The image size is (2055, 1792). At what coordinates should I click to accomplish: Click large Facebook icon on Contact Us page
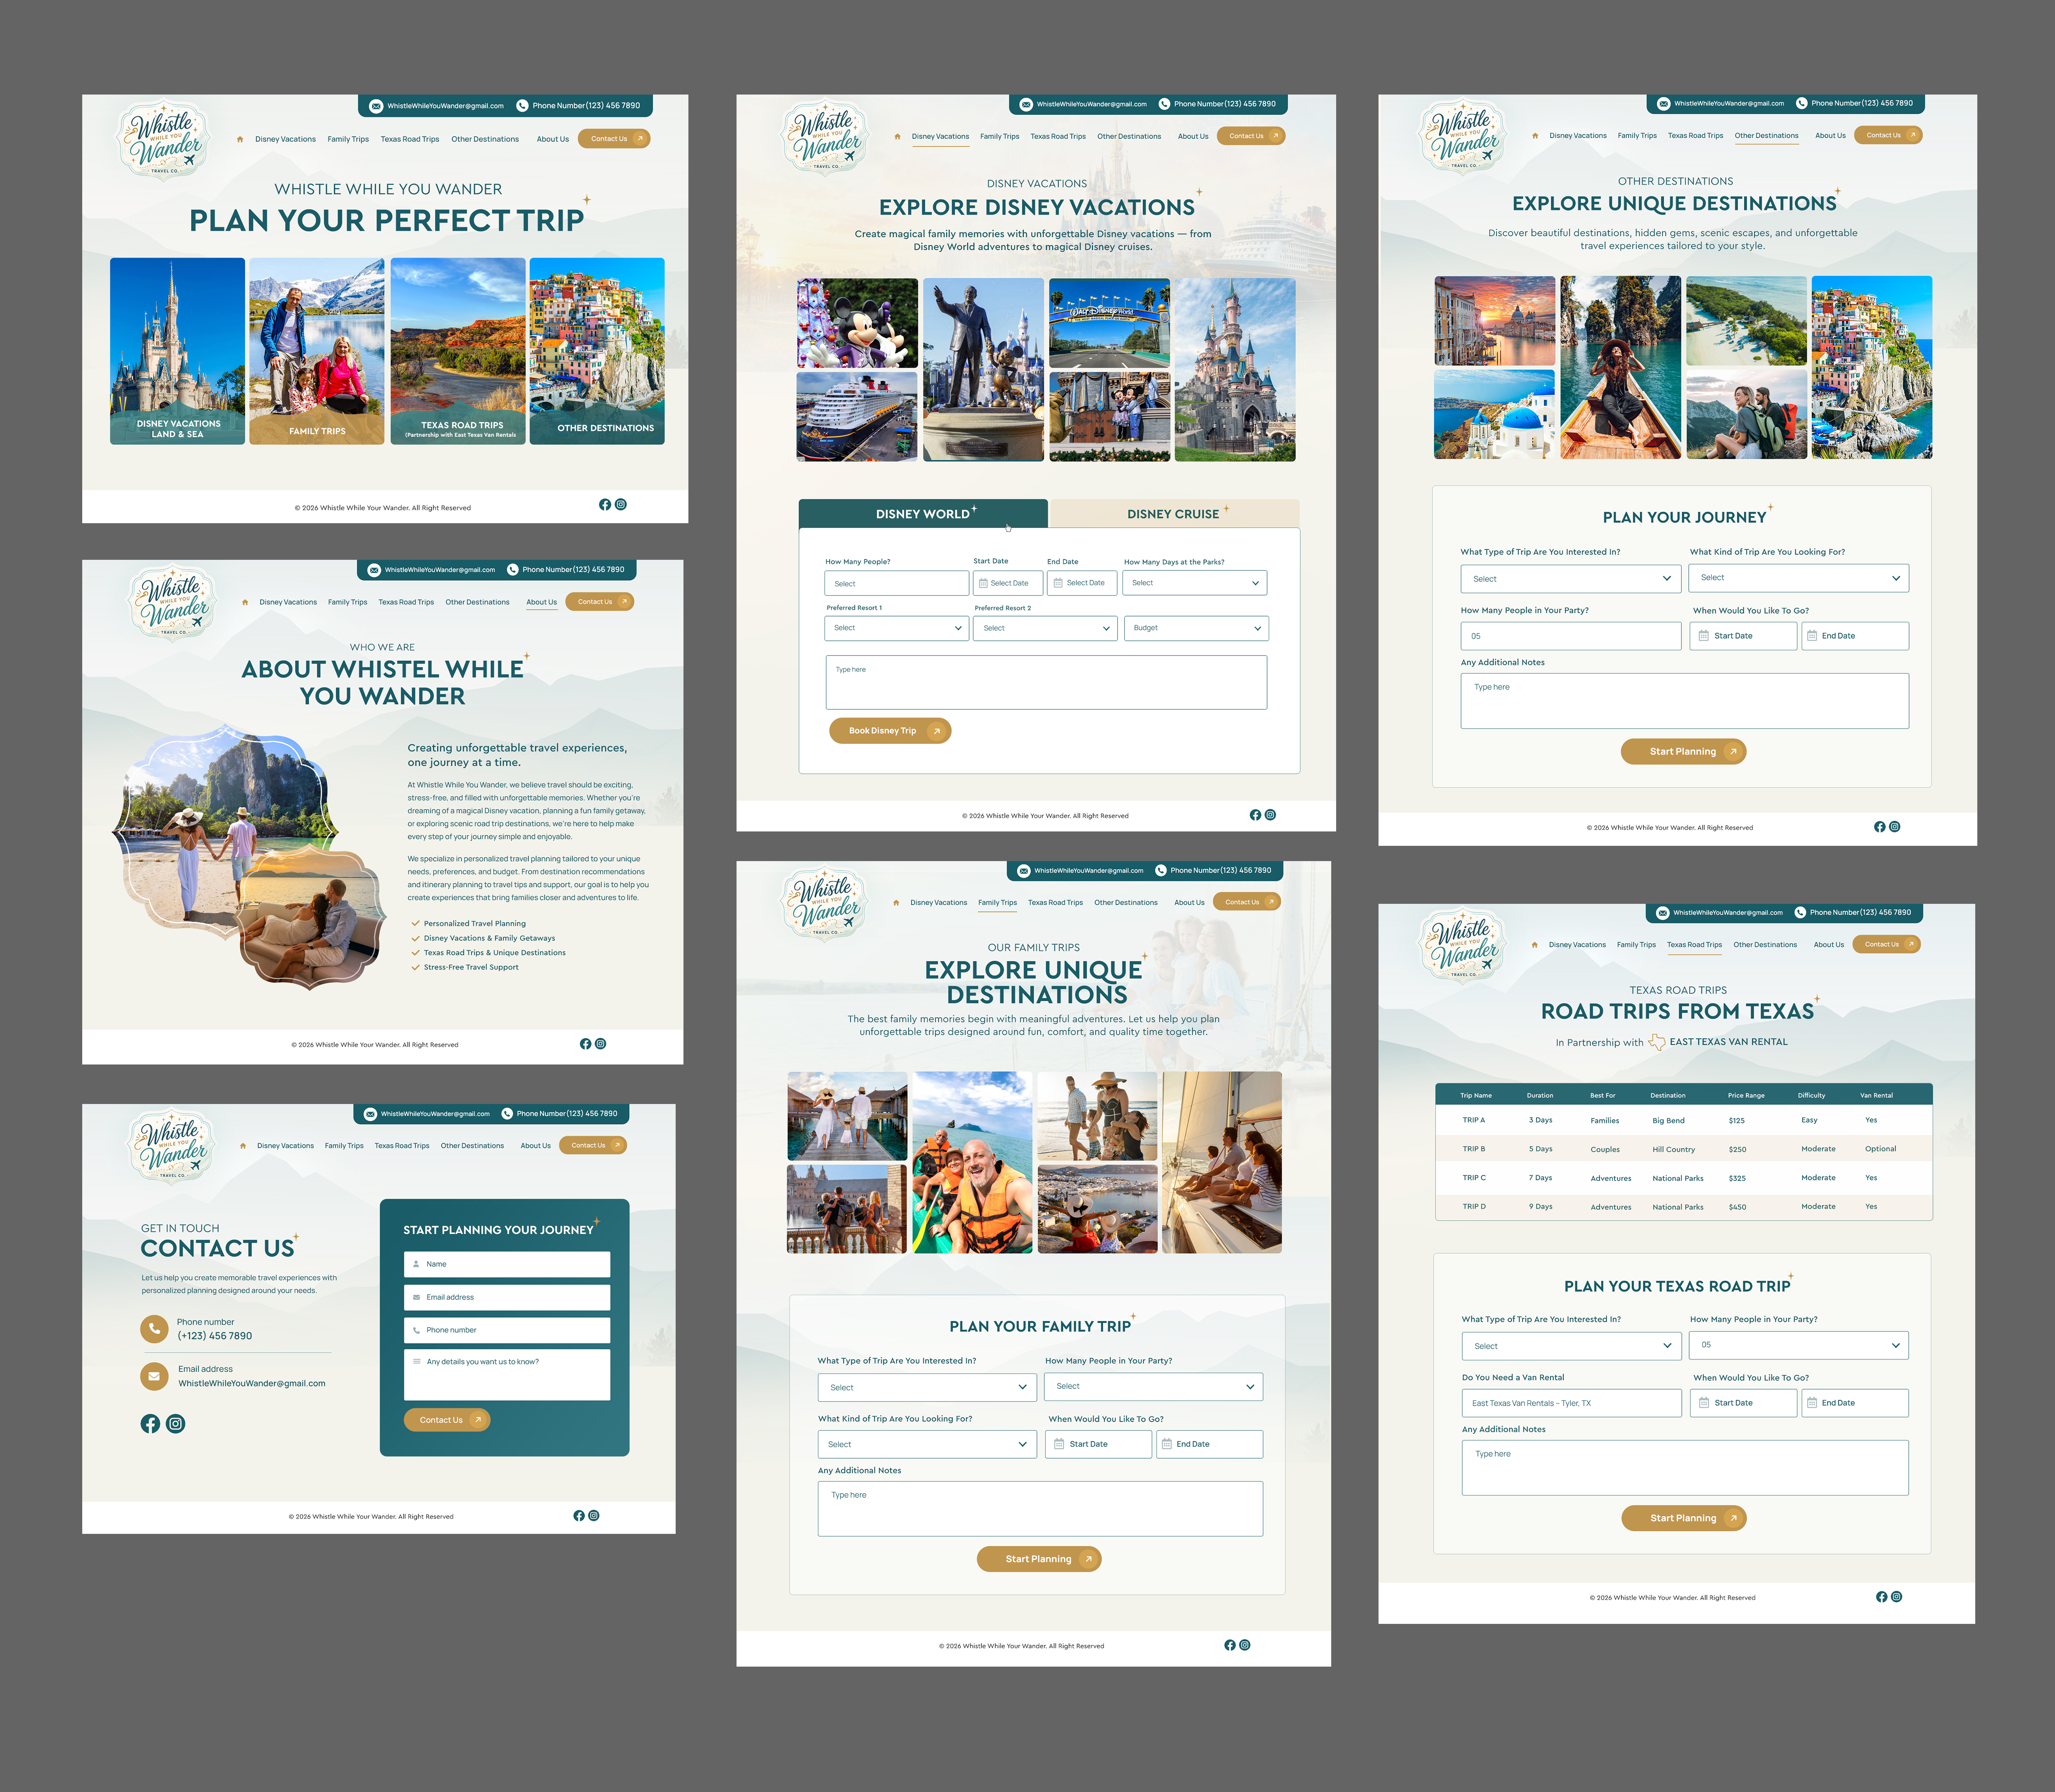(x=150, y=1424)
